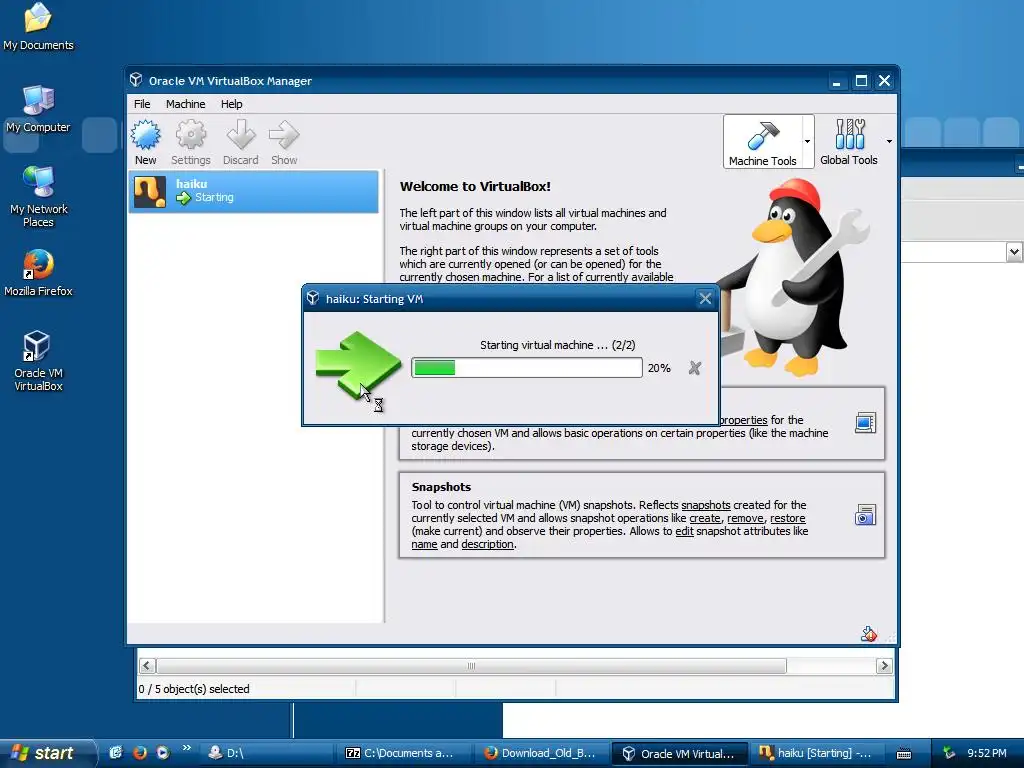Open Mozilla Firefox desktop shortcut
Screen dimensions: 1024x768
pyautogui.click(x=38, y=273)
